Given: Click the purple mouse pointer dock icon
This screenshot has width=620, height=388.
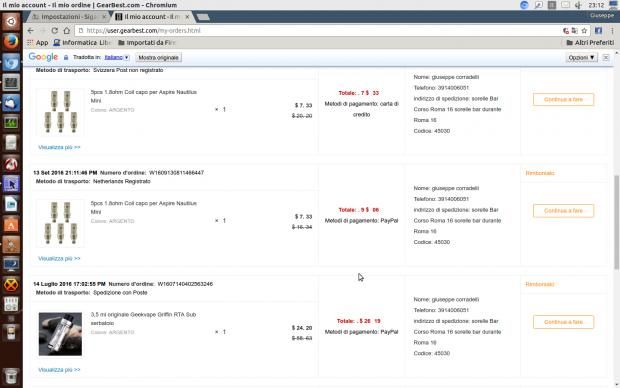Looking at the screenshot, I should point(11,184).
